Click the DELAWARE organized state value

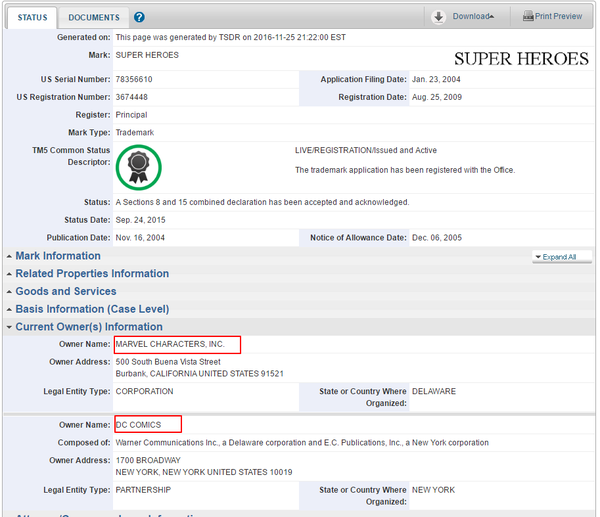tap(434, 391)
